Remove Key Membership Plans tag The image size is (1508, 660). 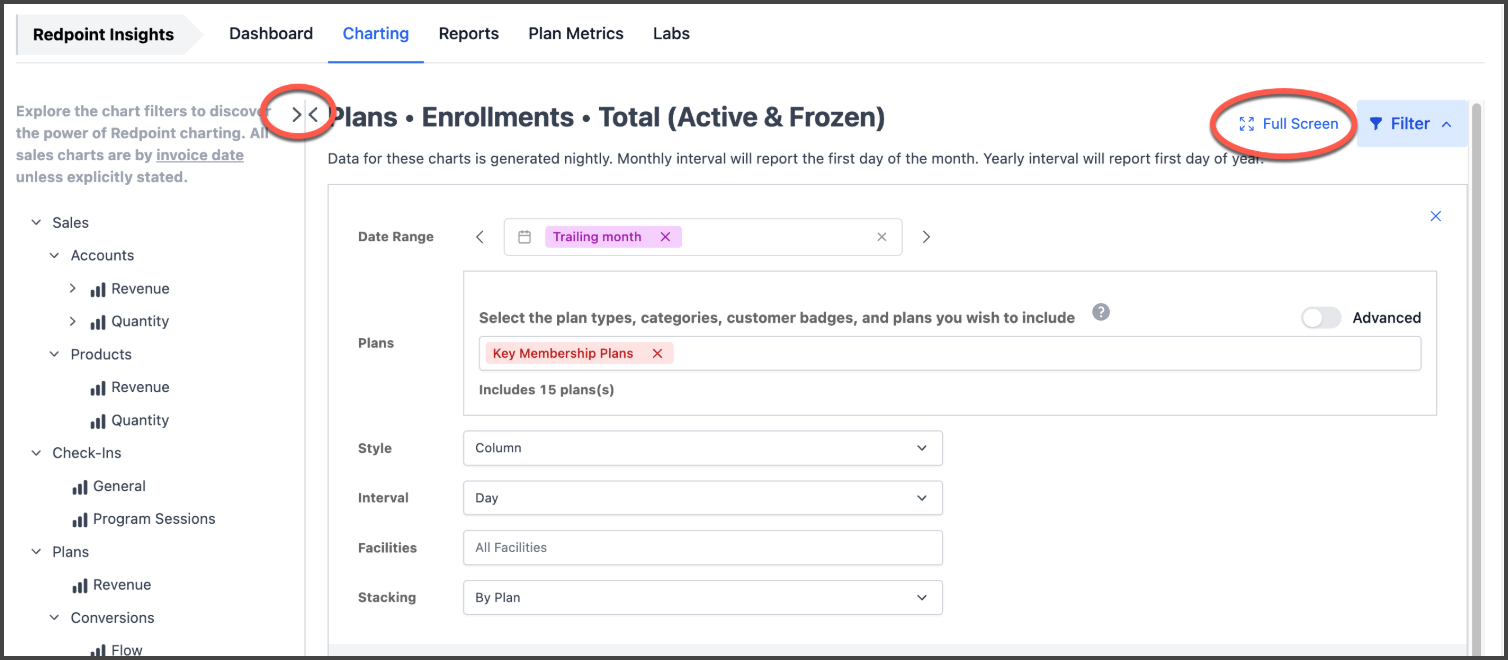[x=657, y=353]
